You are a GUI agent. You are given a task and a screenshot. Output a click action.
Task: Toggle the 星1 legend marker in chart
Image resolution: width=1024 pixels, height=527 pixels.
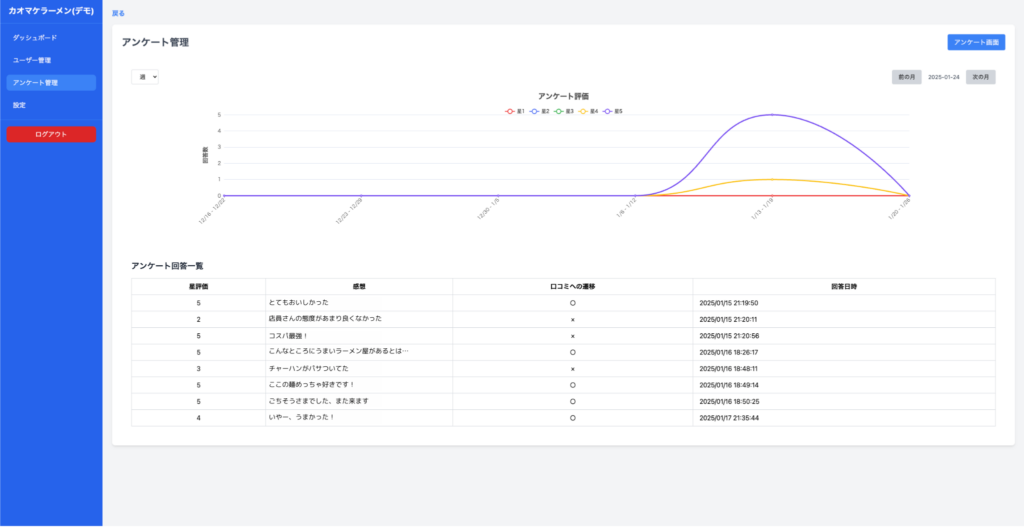tap(515, 111)
